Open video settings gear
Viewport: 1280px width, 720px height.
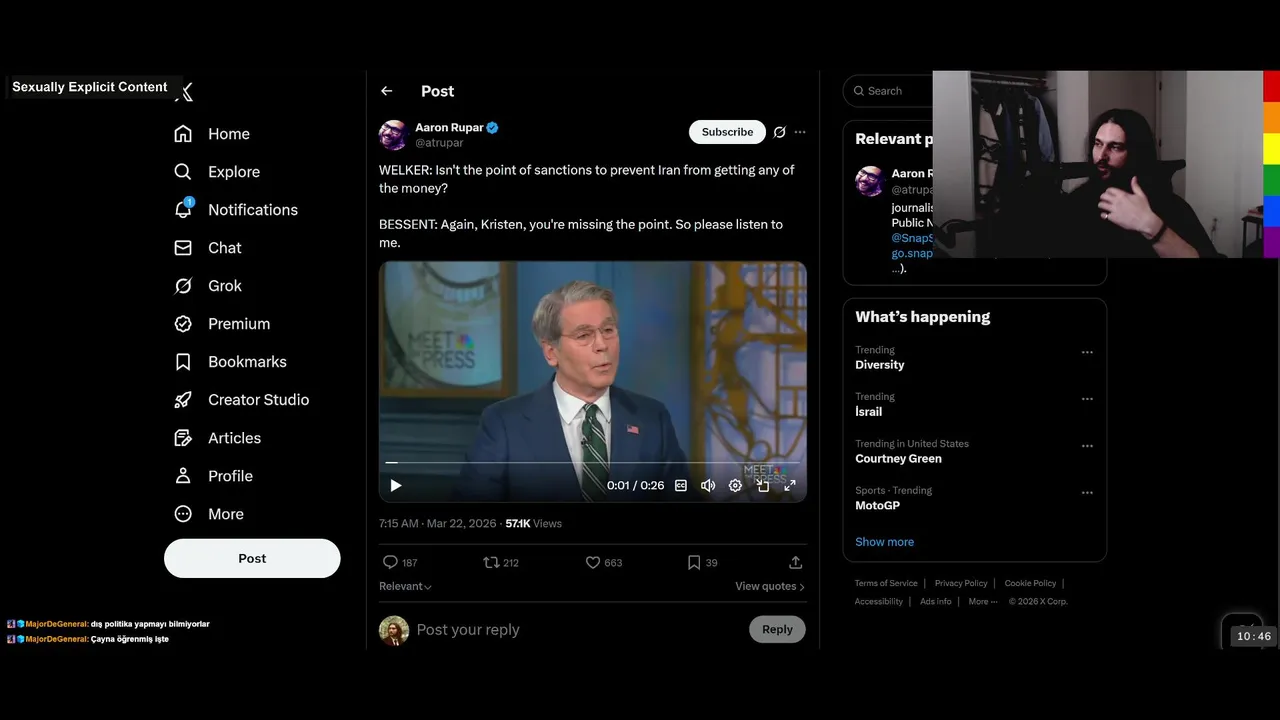[735, 485]
